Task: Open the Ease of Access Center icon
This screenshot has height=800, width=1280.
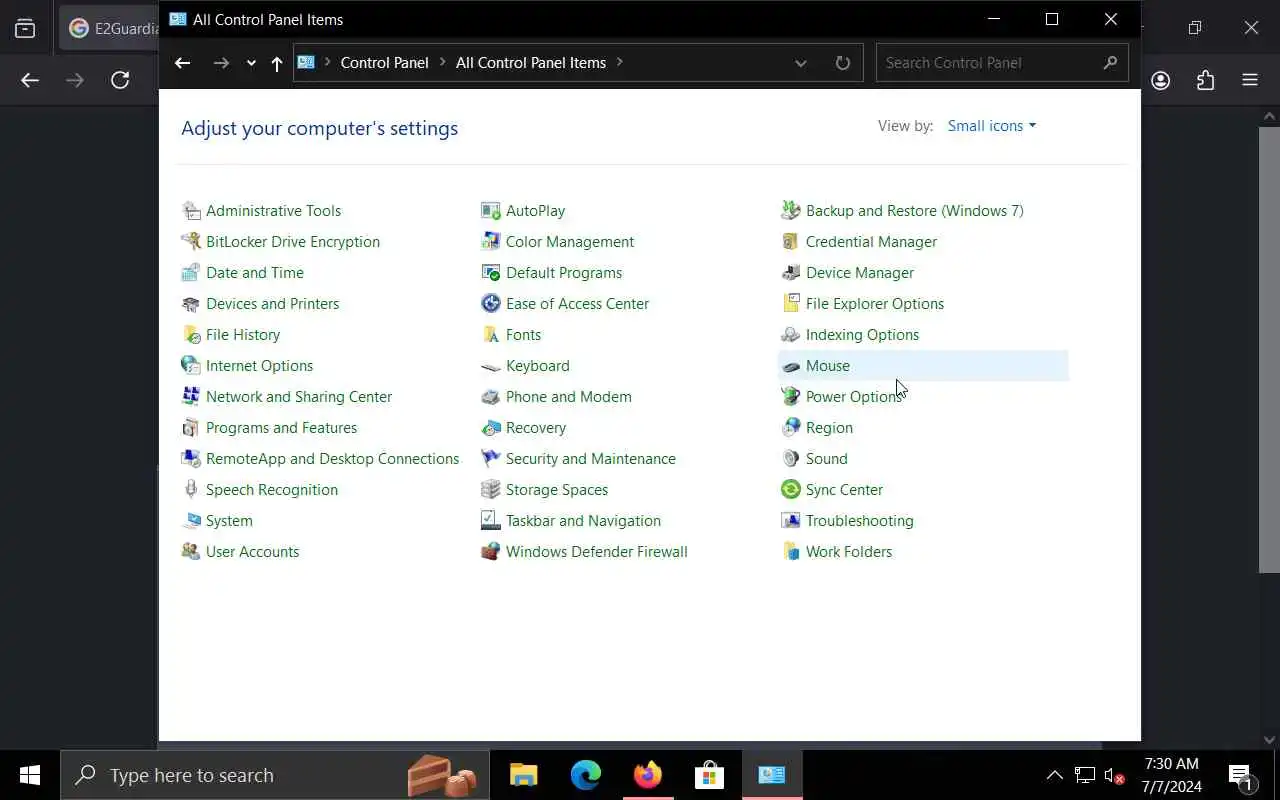Action: point(491,304)
